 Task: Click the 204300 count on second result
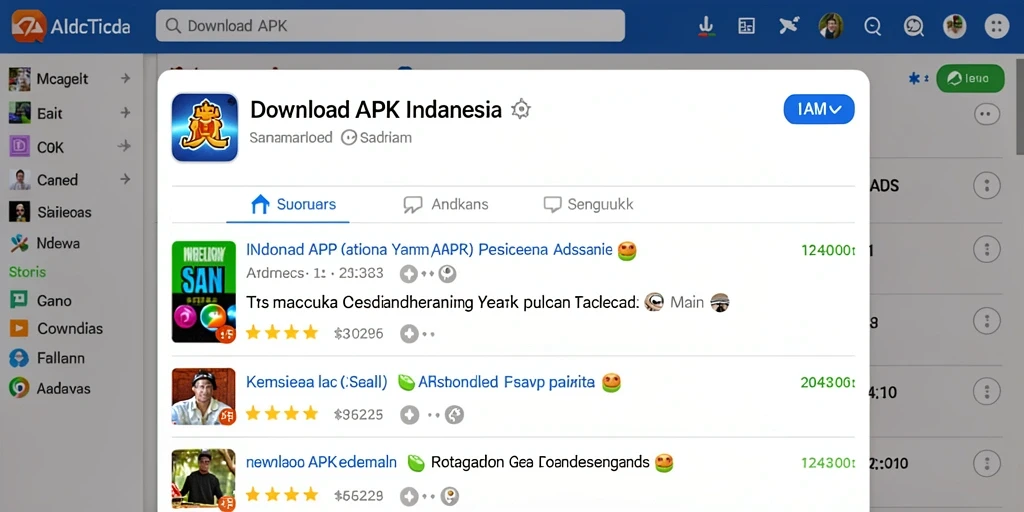[x=828, y=383]
